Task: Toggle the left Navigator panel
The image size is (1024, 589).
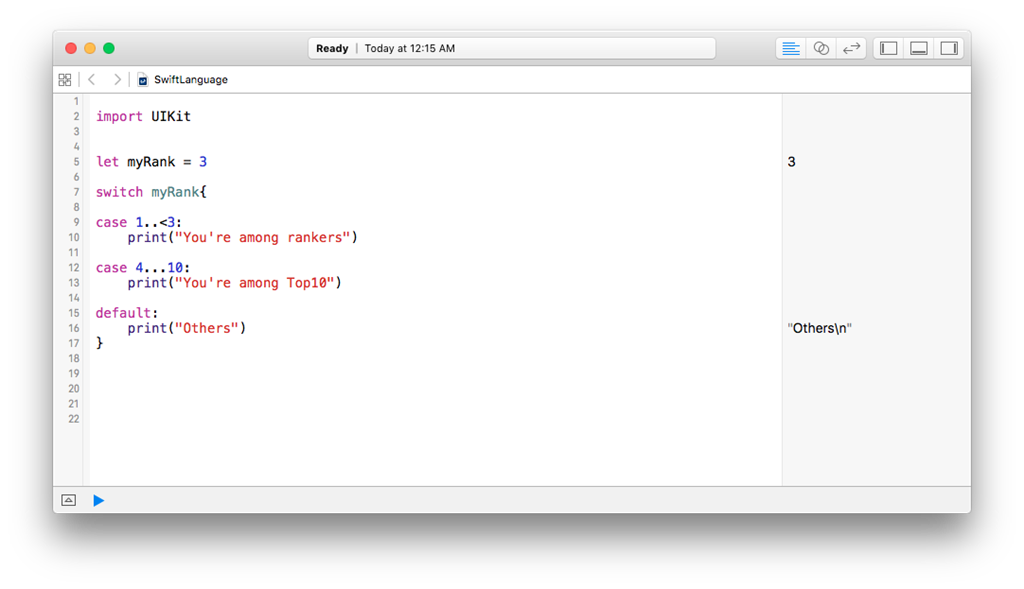Action: coord(888,48)
